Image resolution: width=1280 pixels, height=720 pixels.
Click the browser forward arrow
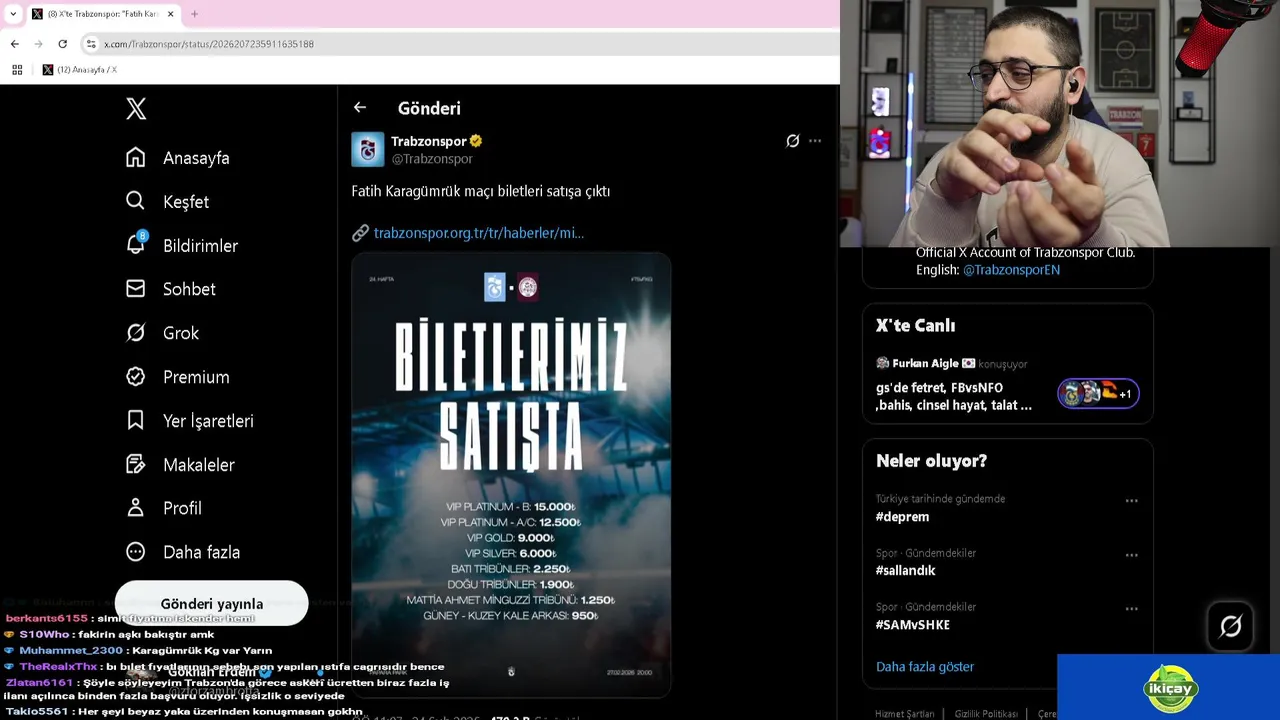(39, 44)
